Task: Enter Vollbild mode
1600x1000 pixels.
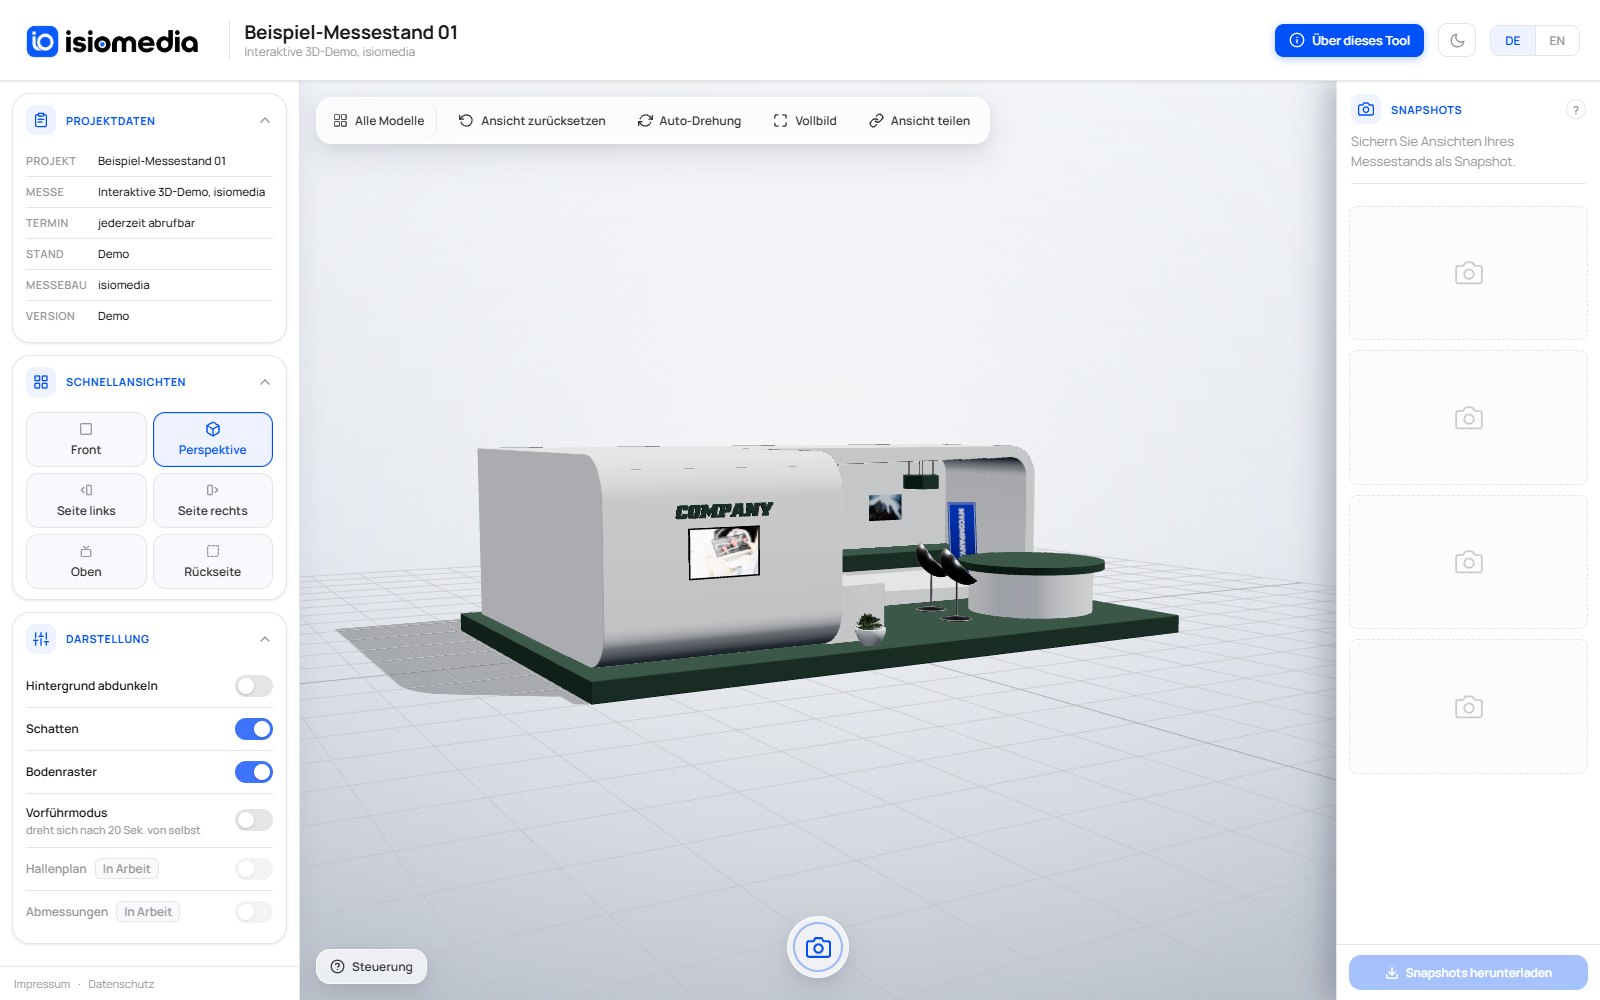Action: pos(805,120)
